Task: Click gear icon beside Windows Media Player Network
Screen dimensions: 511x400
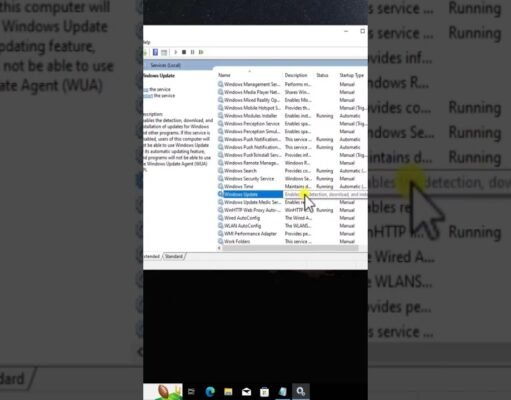Action: (220, 92)
